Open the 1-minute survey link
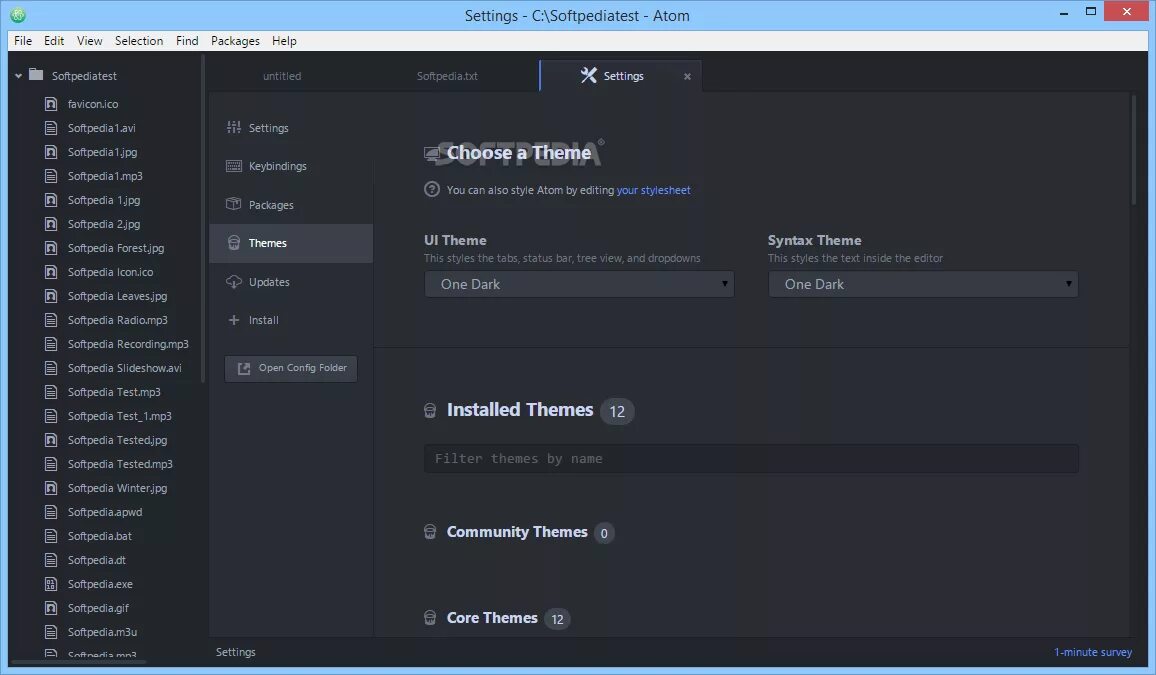Screen dimensions: 1156x675 (1093, 652)
